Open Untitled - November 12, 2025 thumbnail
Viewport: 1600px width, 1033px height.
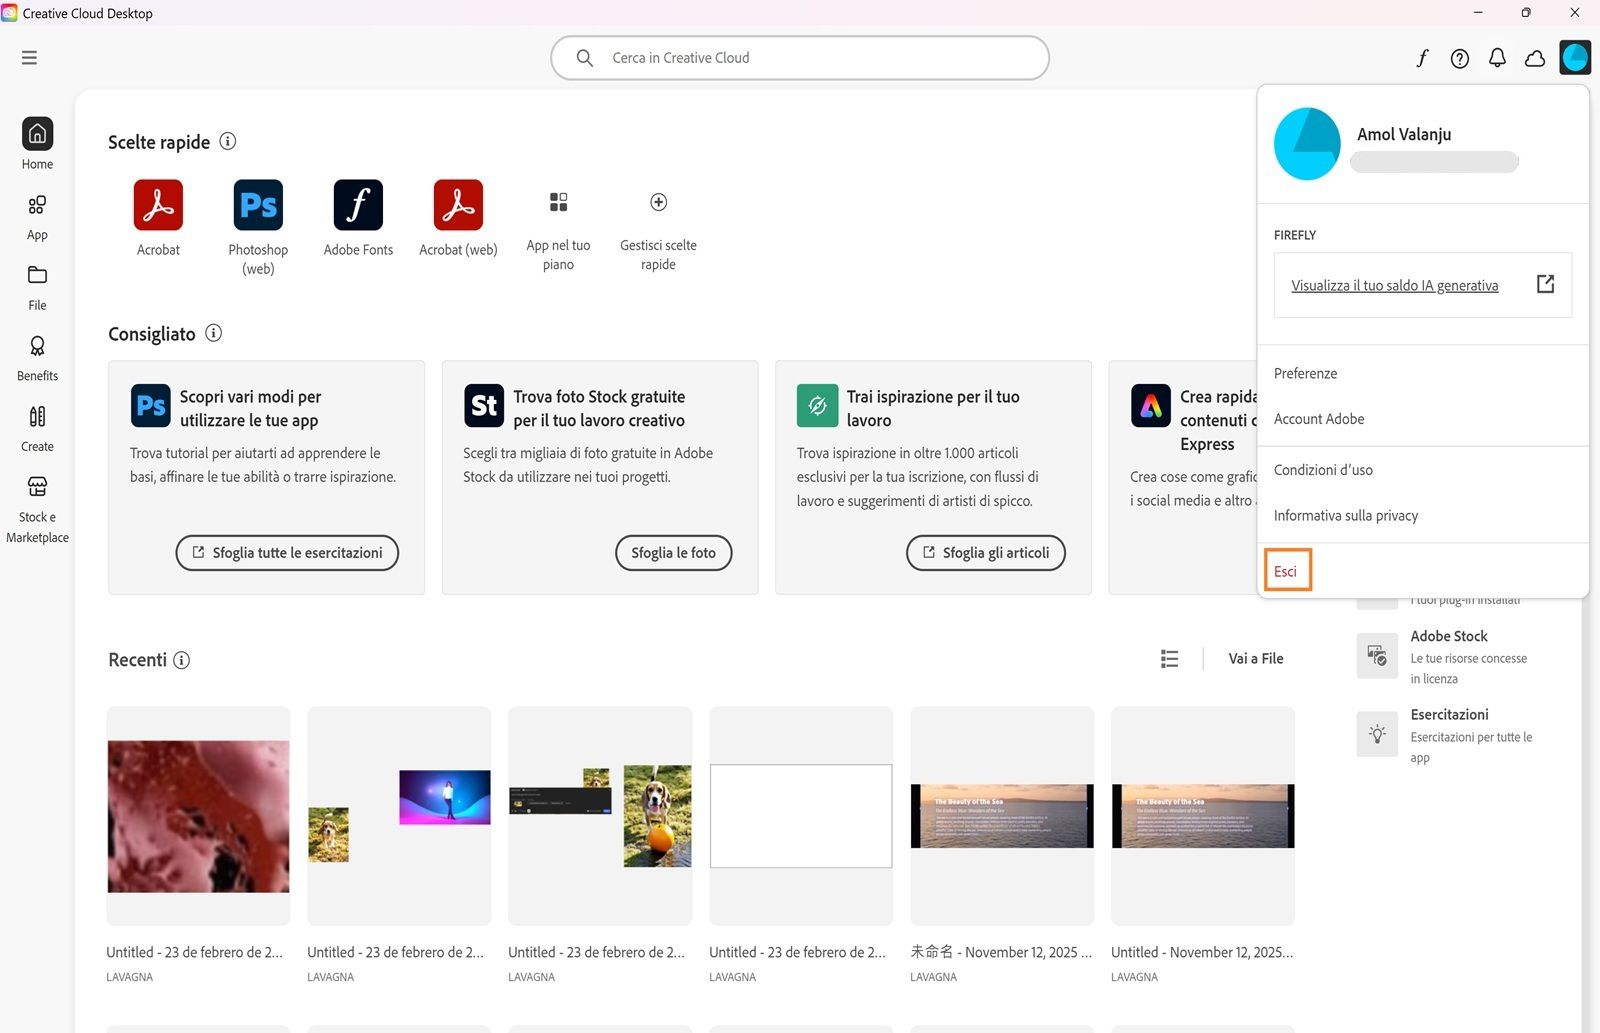coord(1203,816)
